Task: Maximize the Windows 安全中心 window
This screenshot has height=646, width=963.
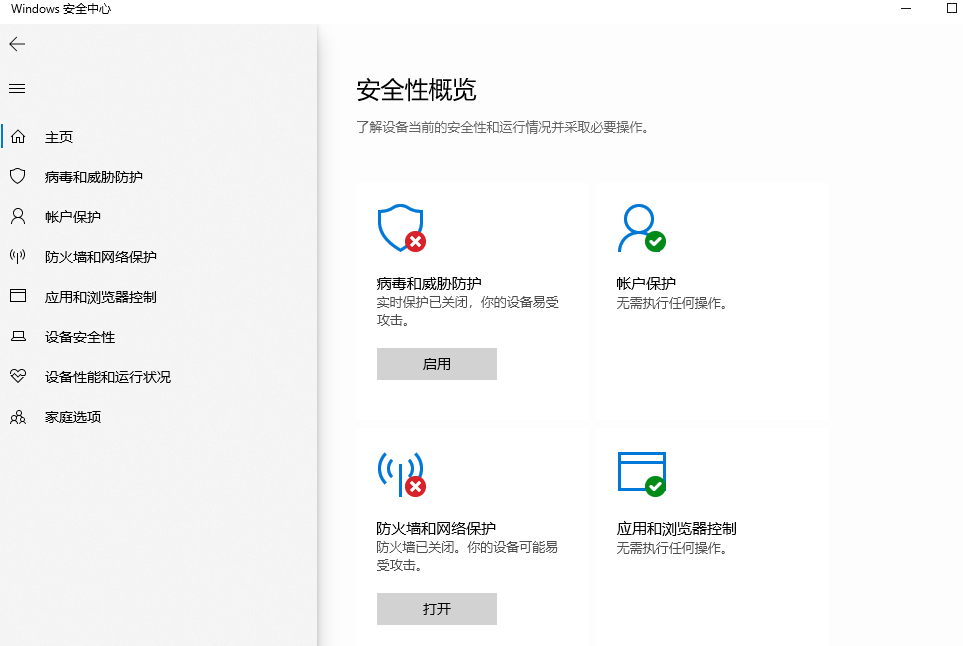Action: pos(952,9)
